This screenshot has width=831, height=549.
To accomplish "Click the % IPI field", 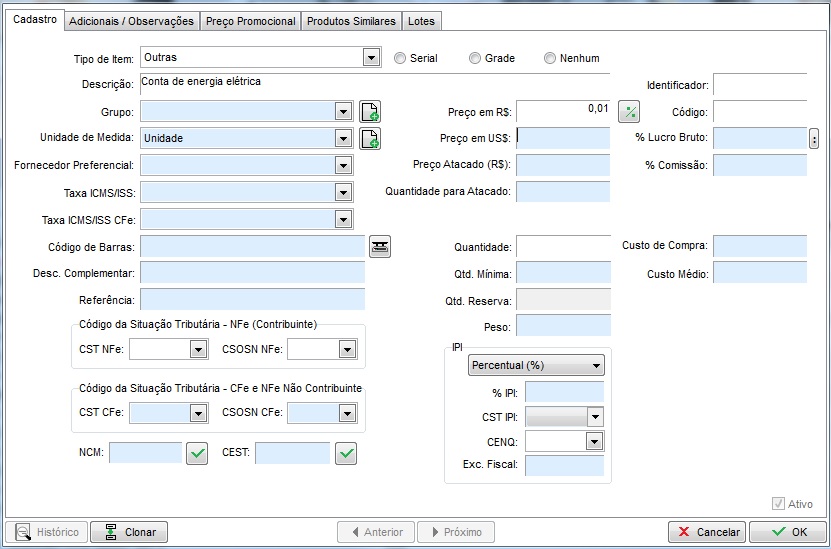I will tap(564, 392).
